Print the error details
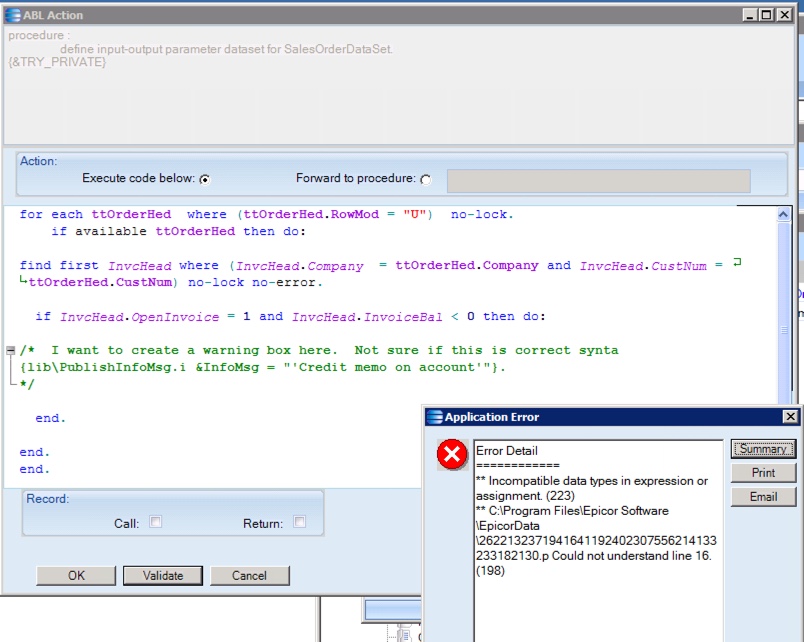804x642 pixels. (763, 473)
